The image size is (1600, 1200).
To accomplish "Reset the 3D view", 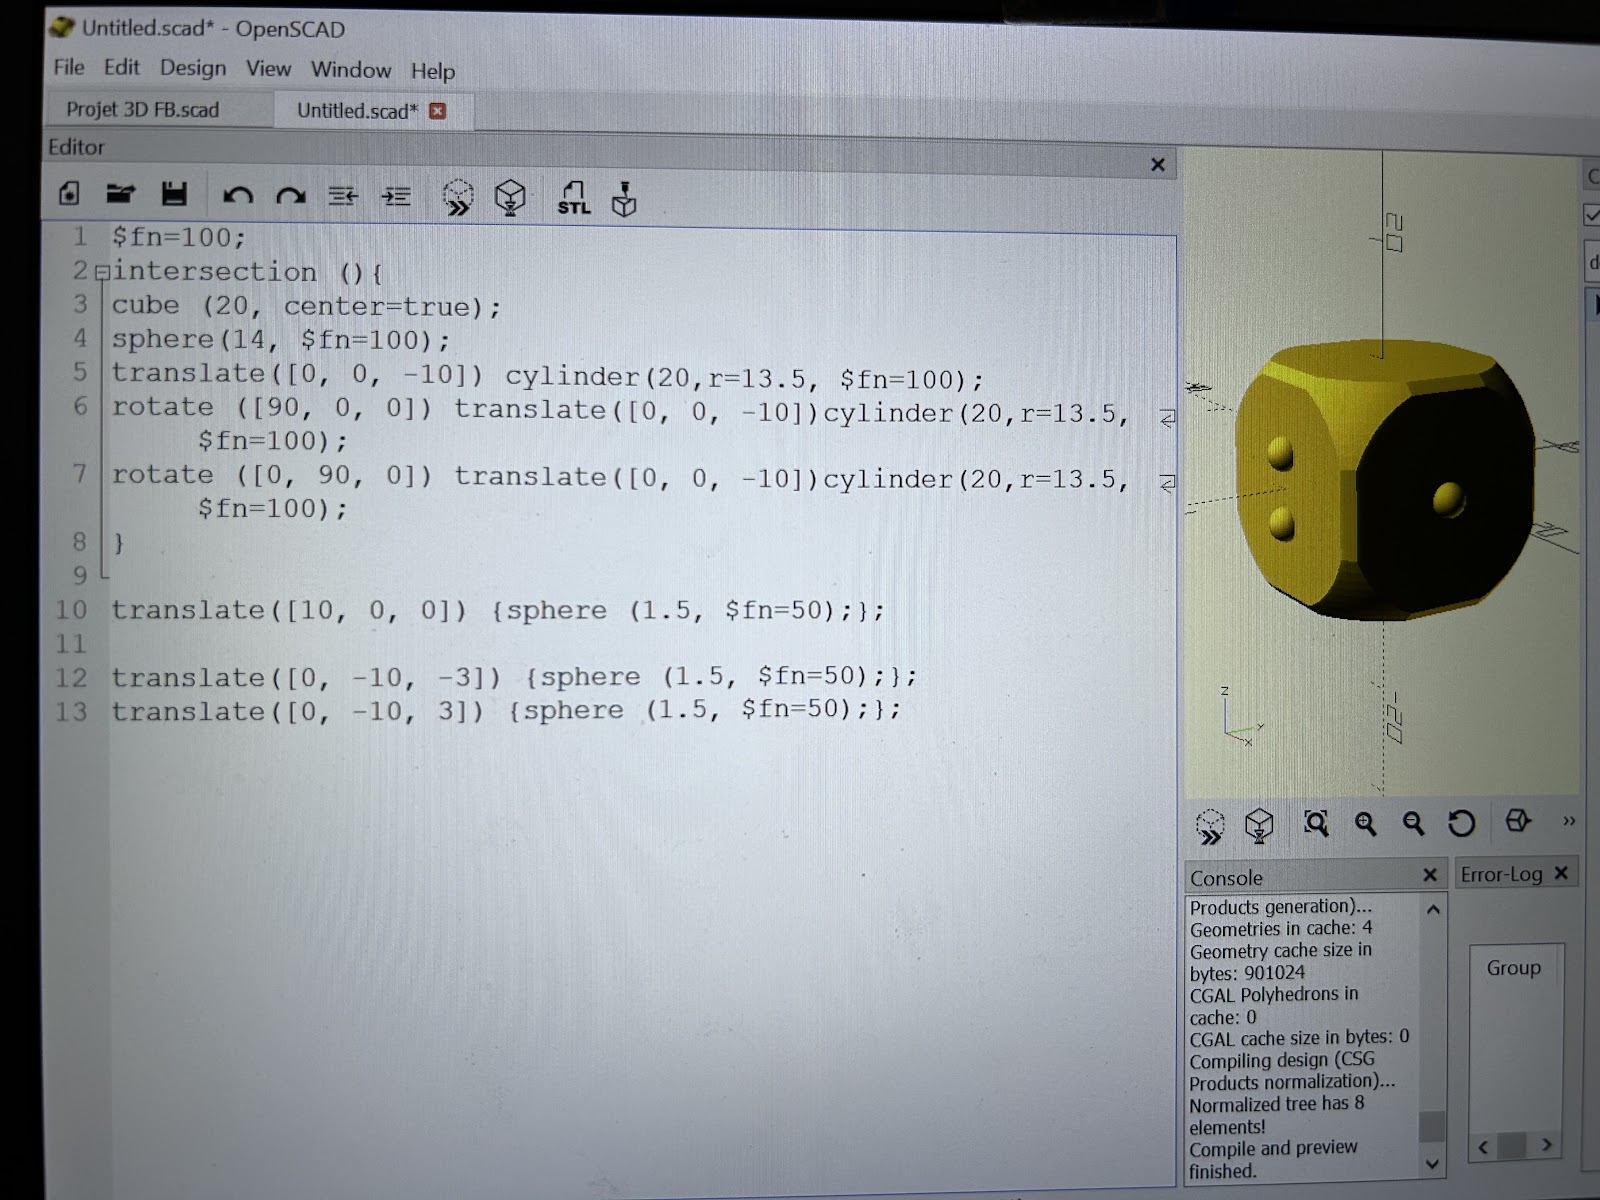I will pos(1461,823).
